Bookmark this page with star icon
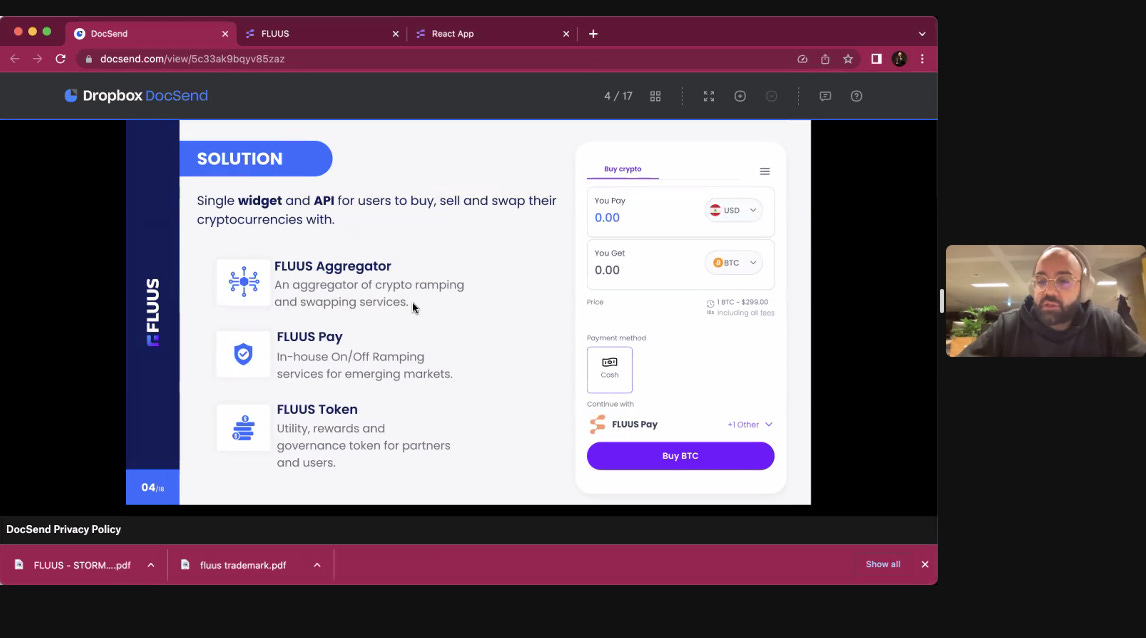Image resolution: width=1146 pixels, height=638 pixels. 848,58
